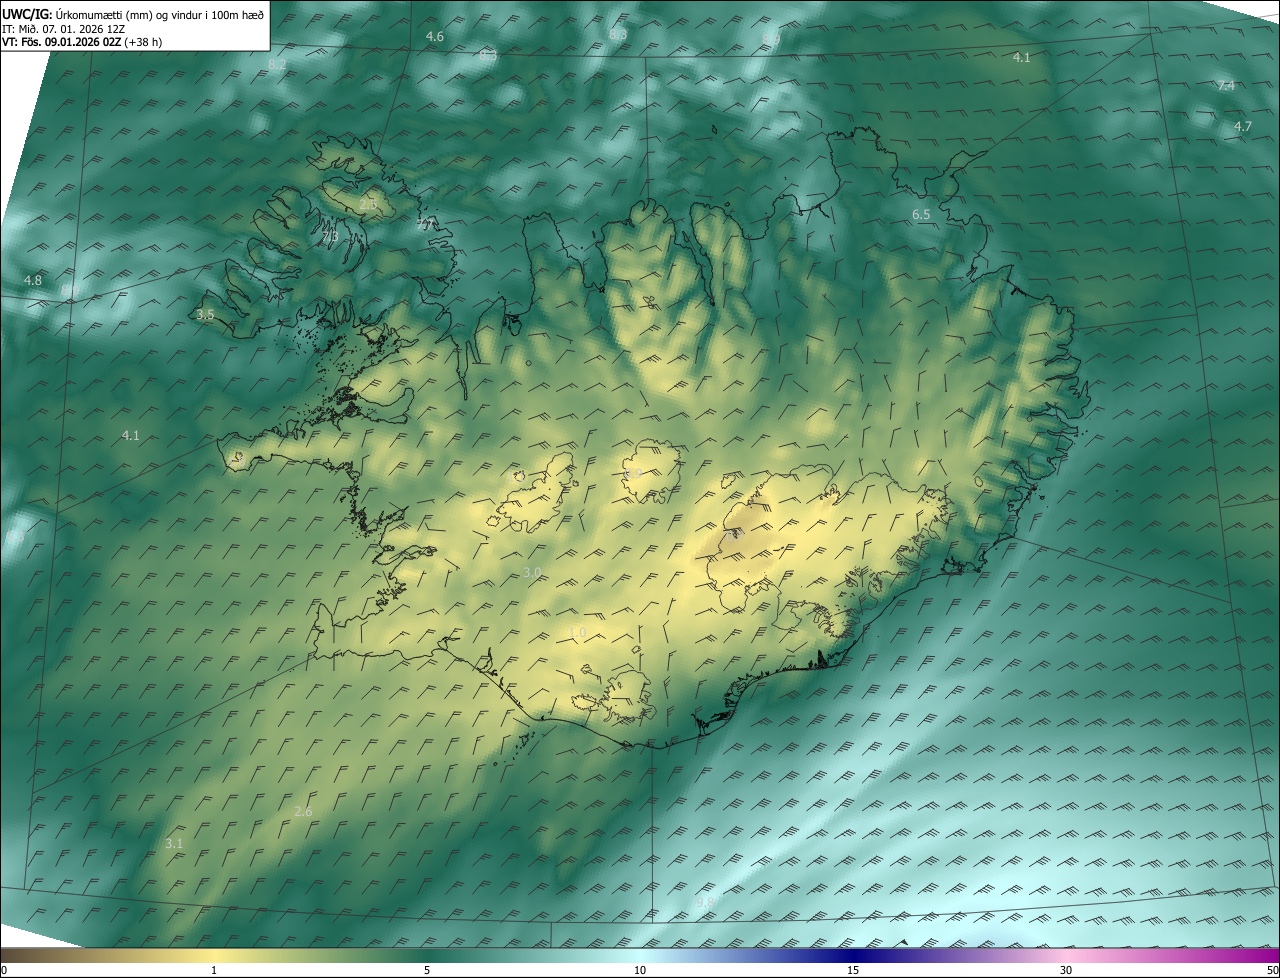This screenshot has height=978, width=1280.
Task: Click the 'UWC/IG:' label in the header
Action: pos(27,14)
